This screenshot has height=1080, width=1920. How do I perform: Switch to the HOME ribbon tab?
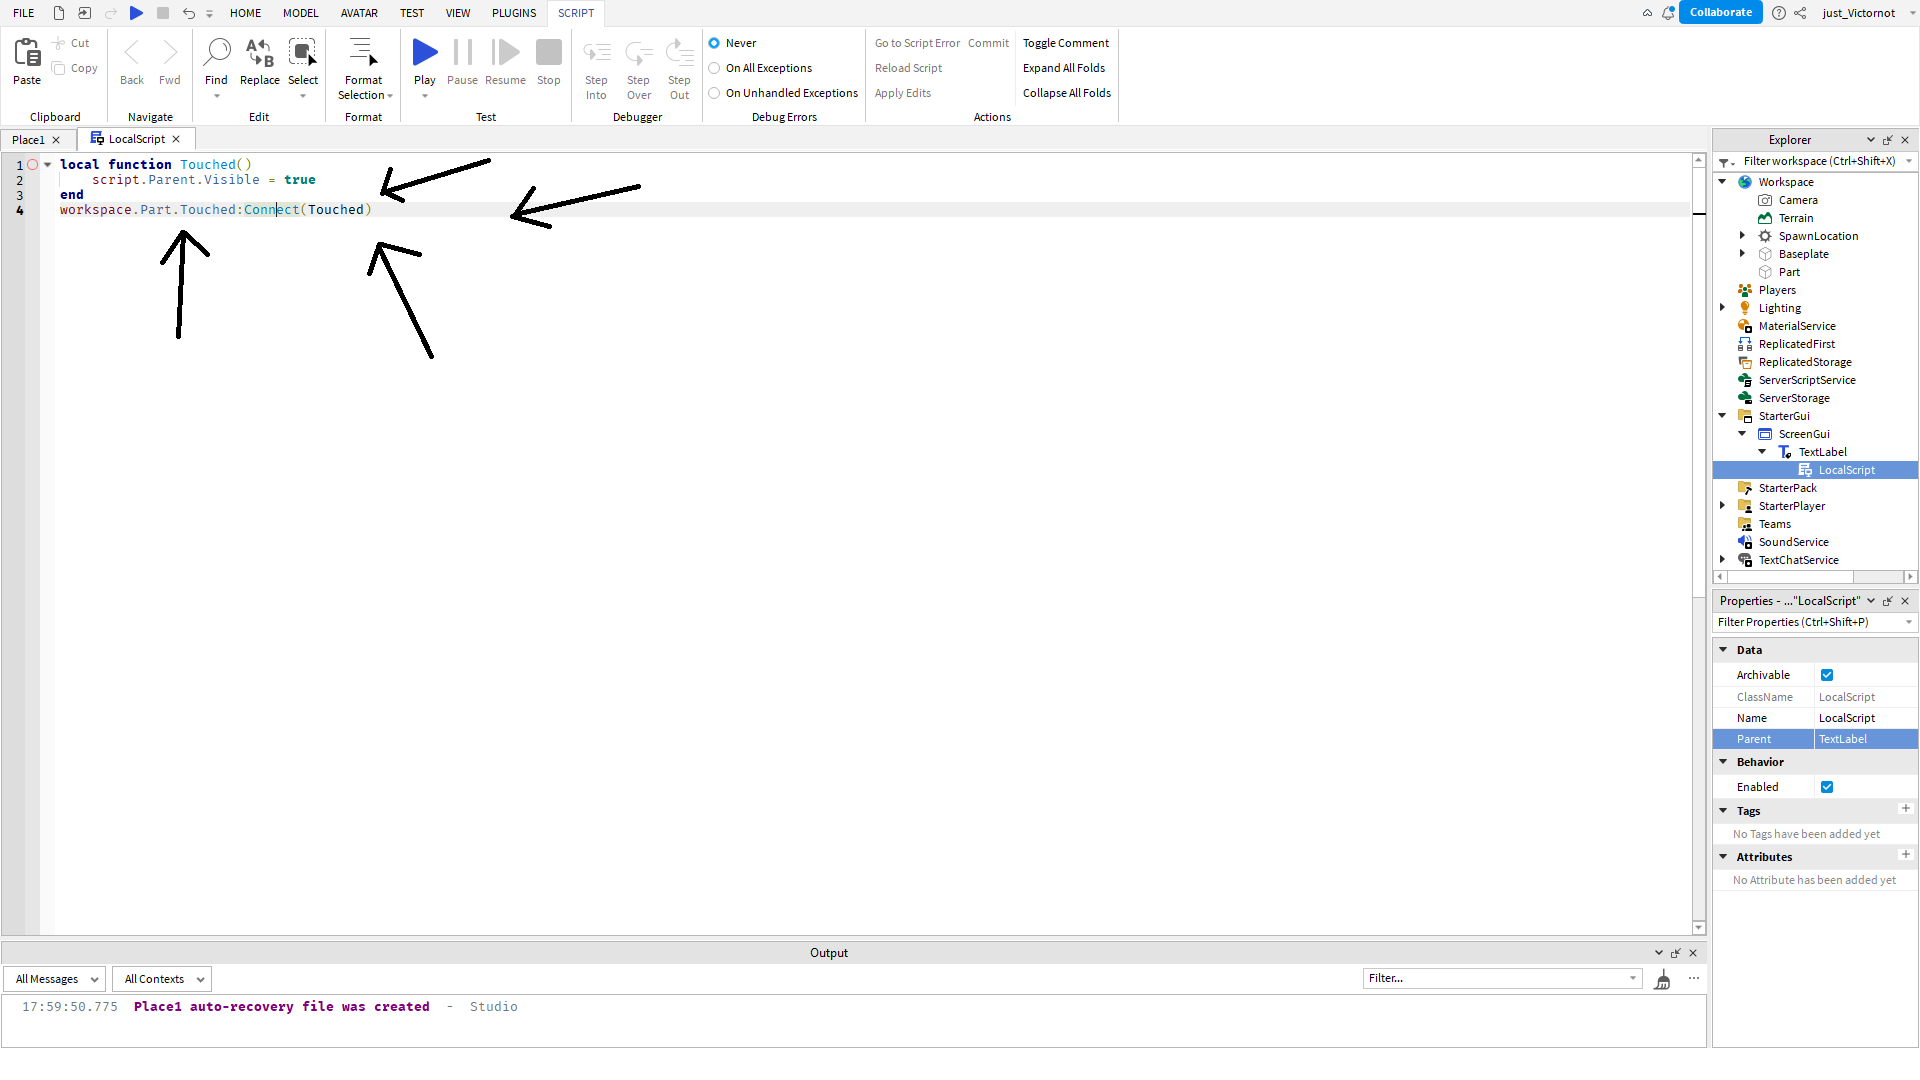tap(245, 13)
